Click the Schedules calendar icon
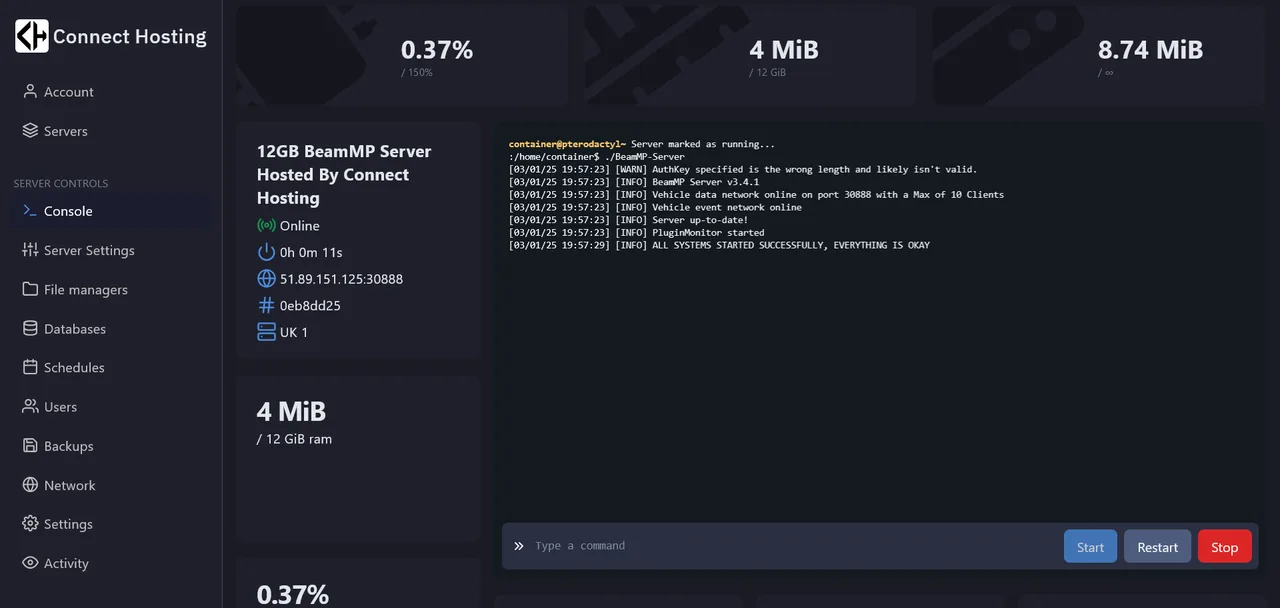Viewport: 1280px width, 608px height. 30,367
